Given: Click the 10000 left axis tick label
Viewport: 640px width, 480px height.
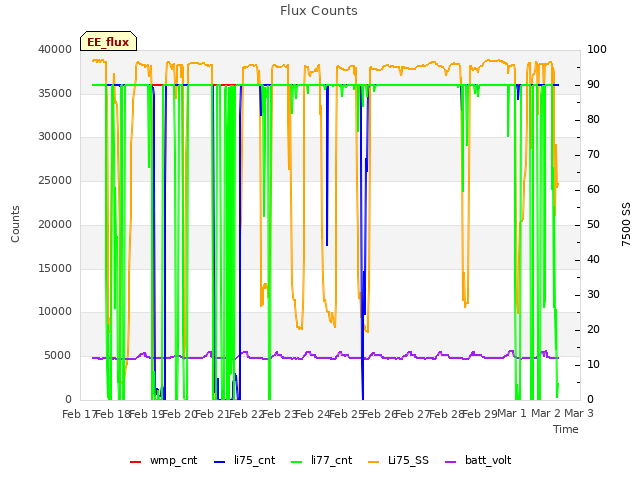Looking at the screenshot, I should point(55,311).
